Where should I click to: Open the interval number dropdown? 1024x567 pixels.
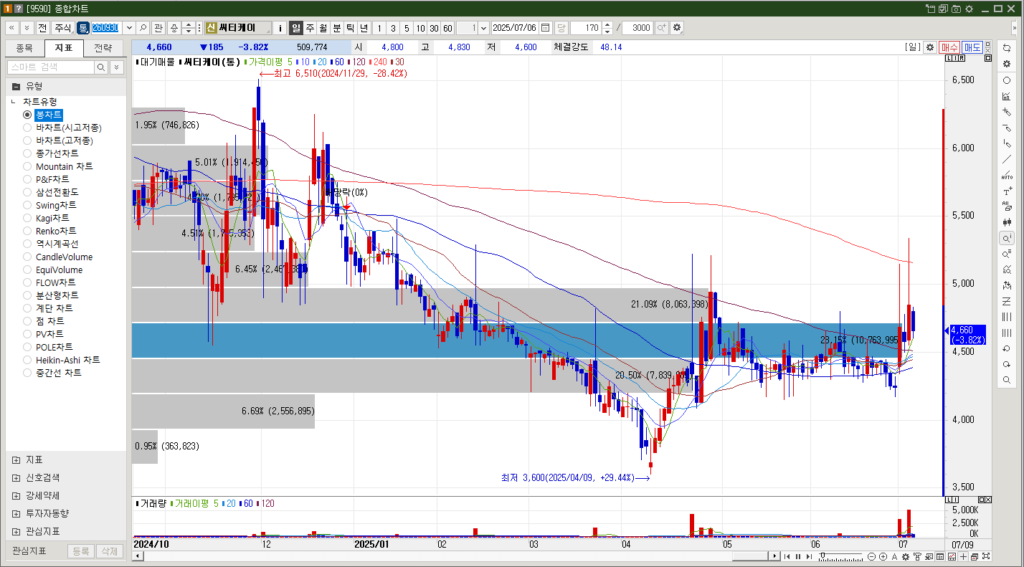(483, 28)
